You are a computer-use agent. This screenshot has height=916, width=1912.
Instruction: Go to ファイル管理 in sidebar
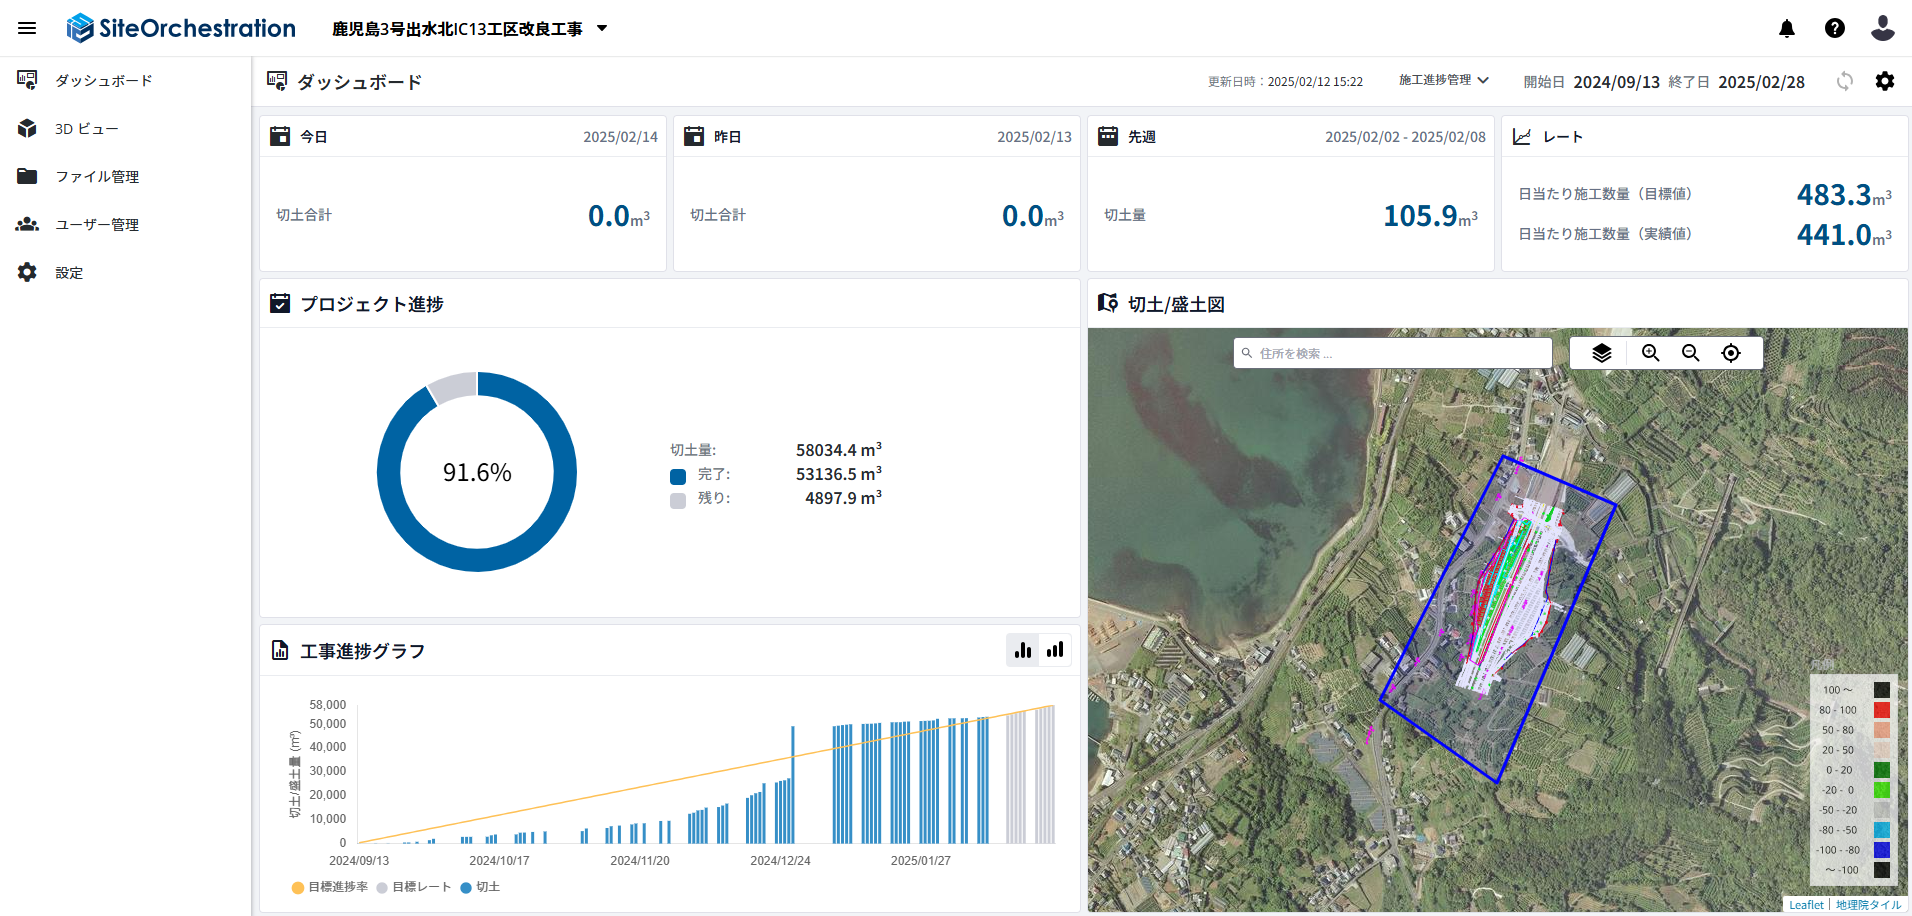pyautogui.click(x=96, y=177)
